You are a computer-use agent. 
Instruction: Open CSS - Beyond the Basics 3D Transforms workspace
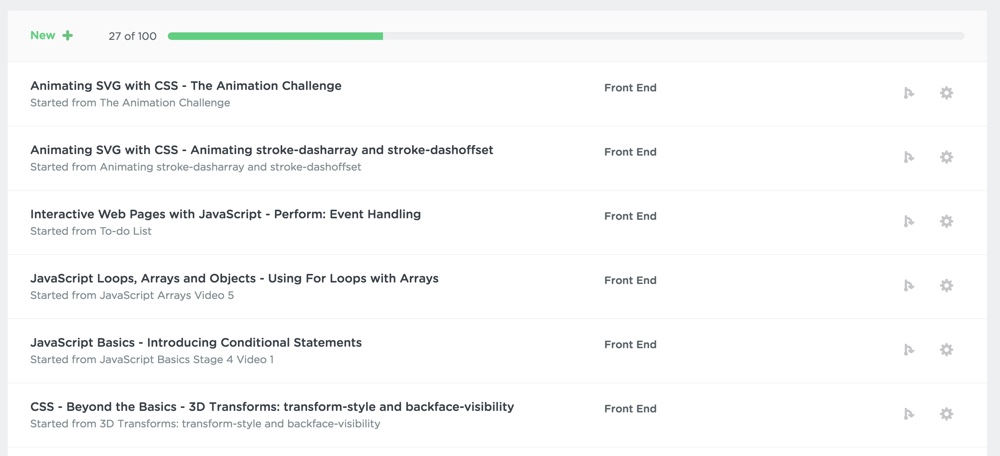[272, 407]
